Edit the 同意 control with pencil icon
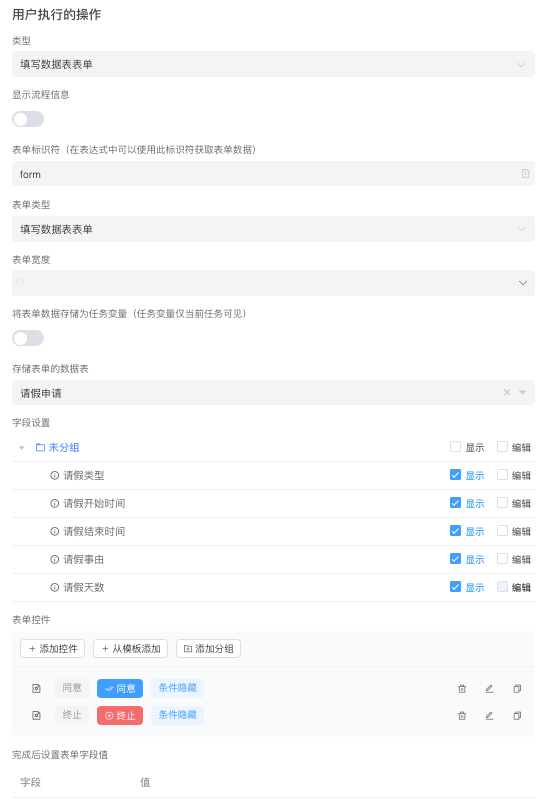551x808 pixels. pos(489,688)
